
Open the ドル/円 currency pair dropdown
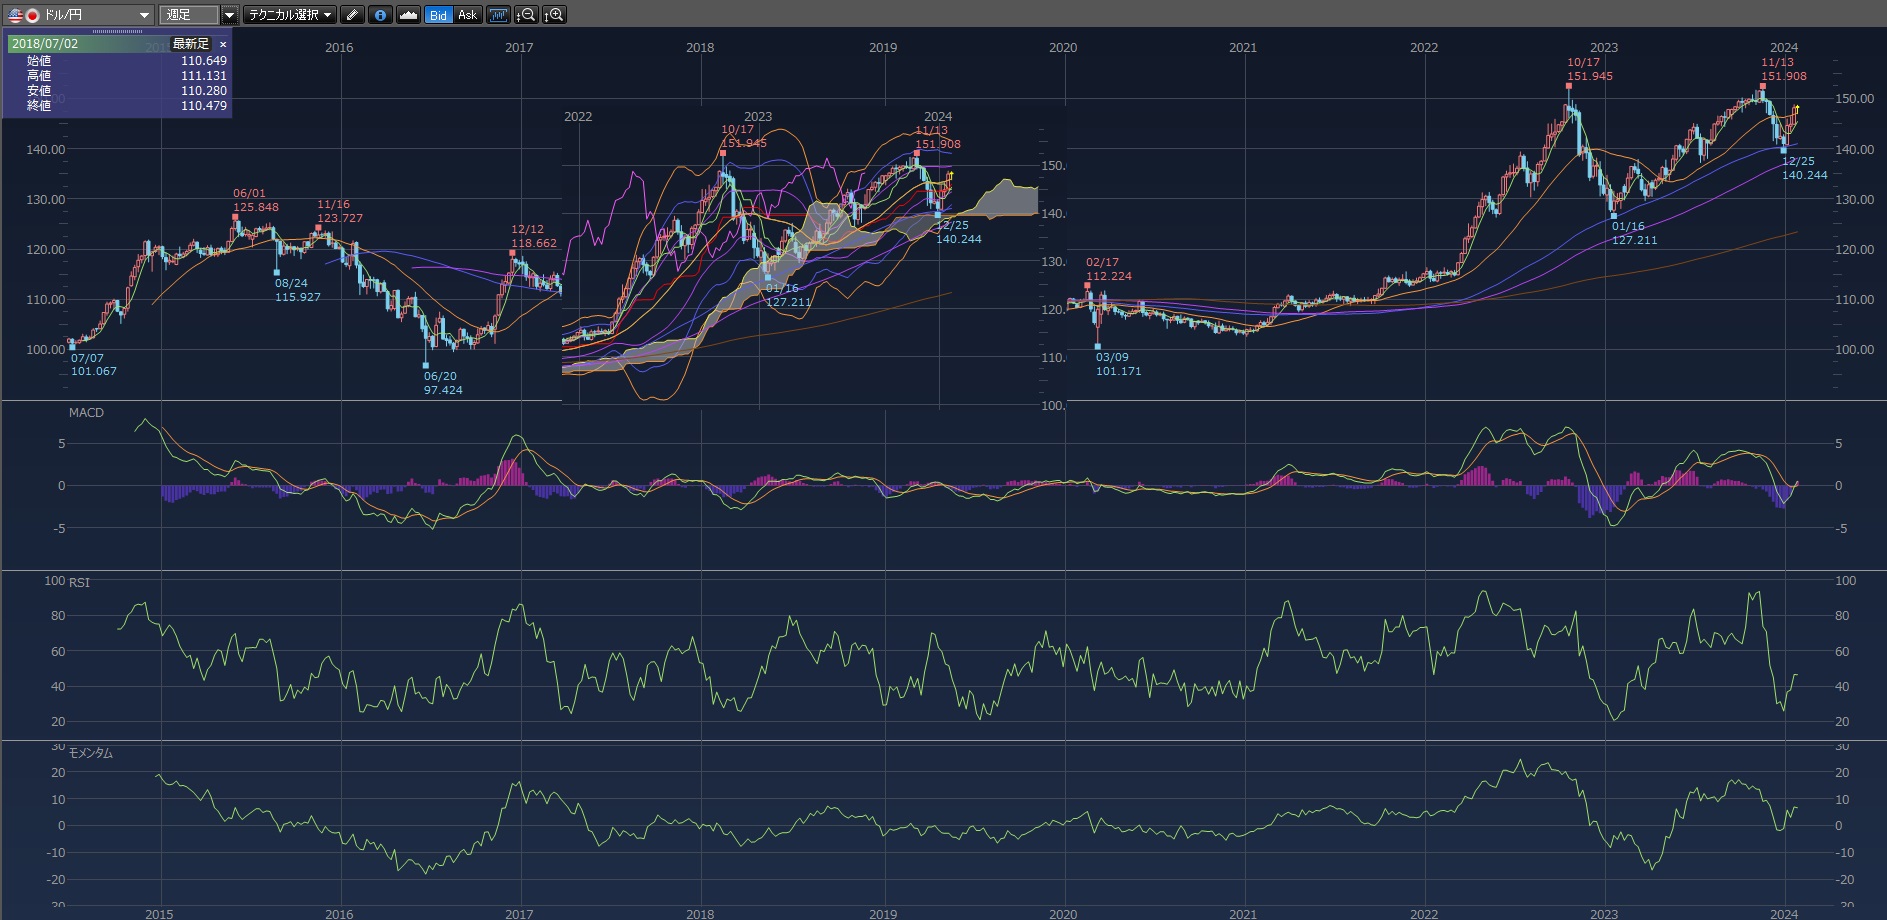[x=144, y=15]
